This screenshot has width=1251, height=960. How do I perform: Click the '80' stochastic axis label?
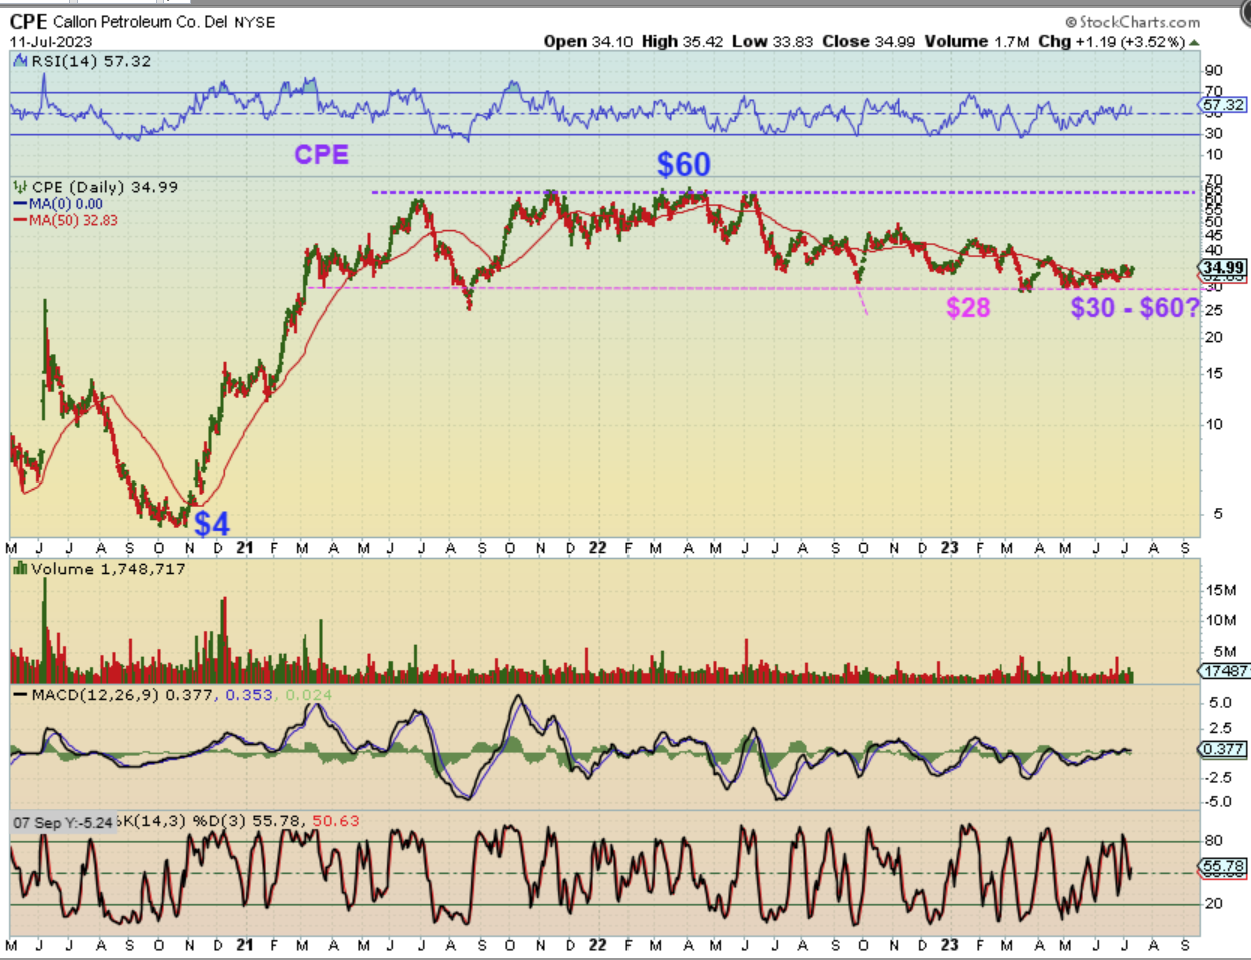click(x=1214, y=842)
